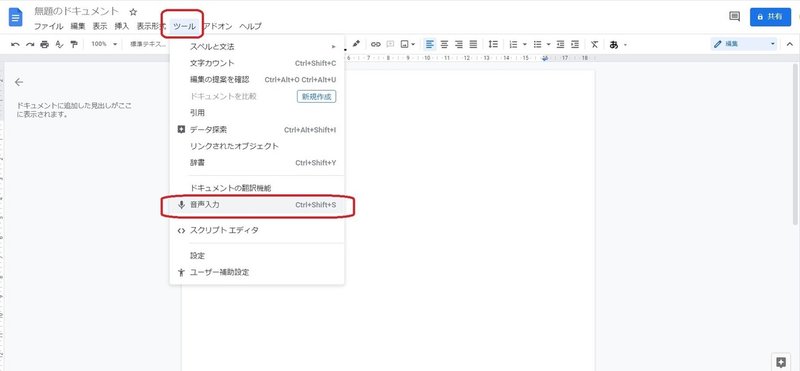800x371 pixels.
Task: Open ユーザー補助設定
Action: point(257,272)
